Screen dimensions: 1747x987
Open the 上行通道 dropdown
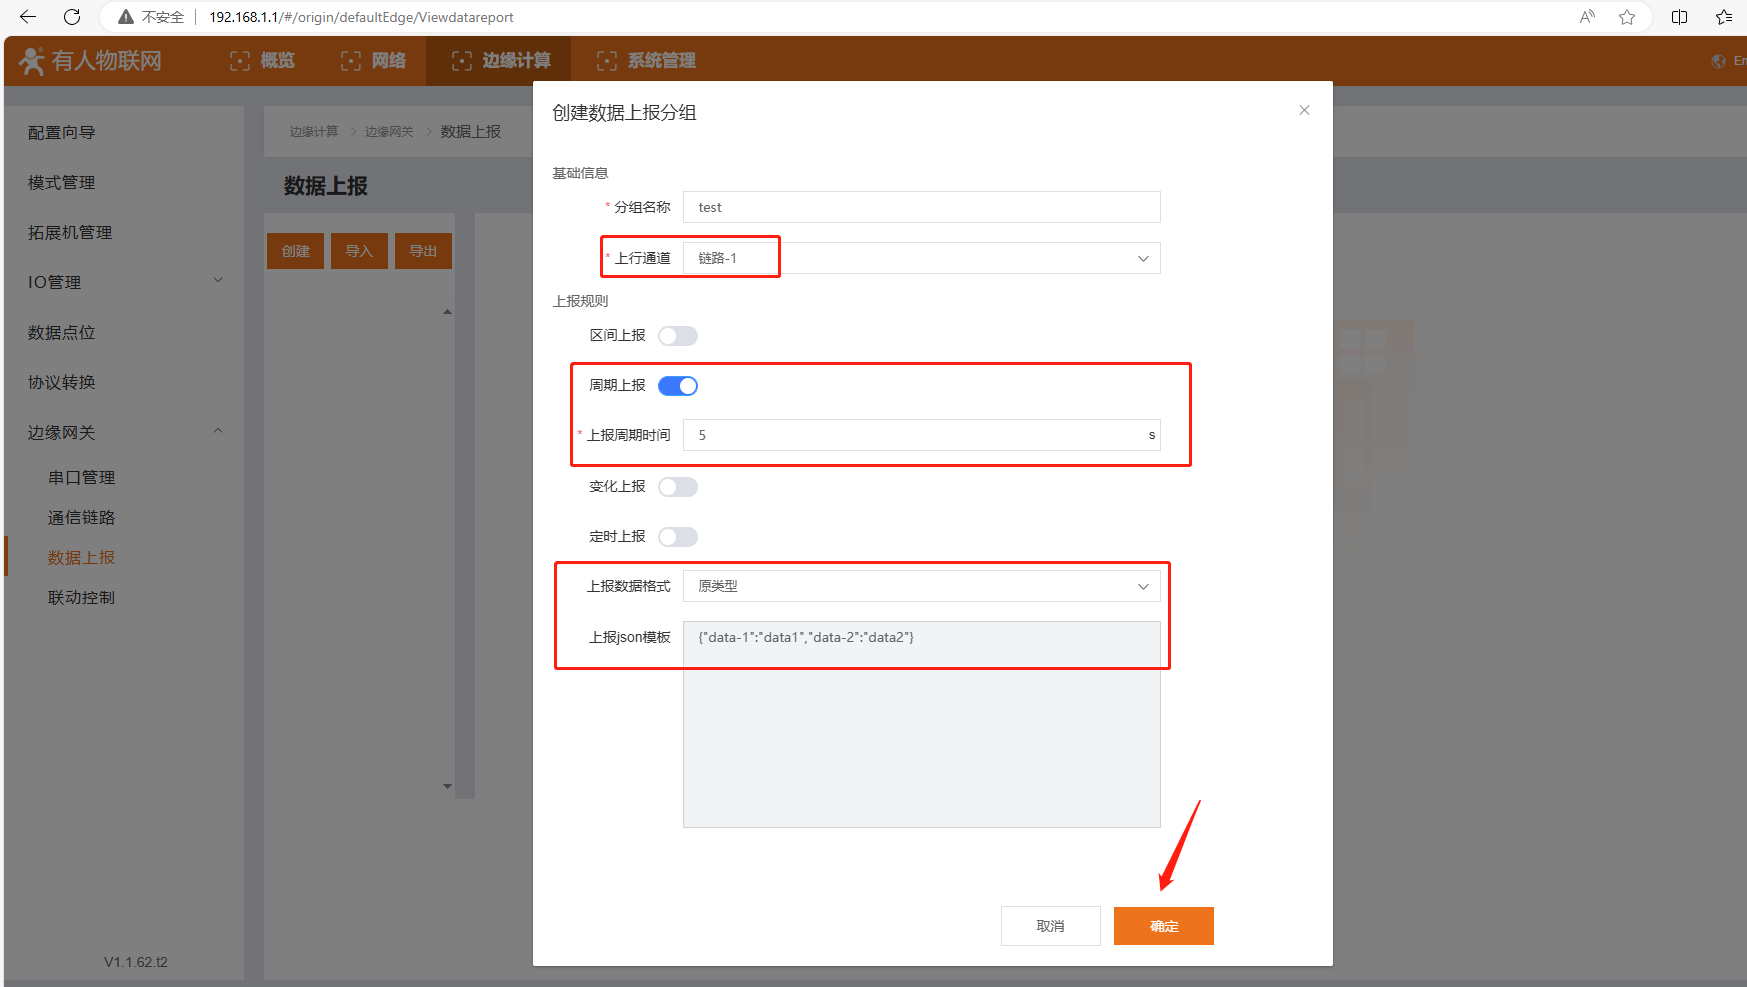920,258
